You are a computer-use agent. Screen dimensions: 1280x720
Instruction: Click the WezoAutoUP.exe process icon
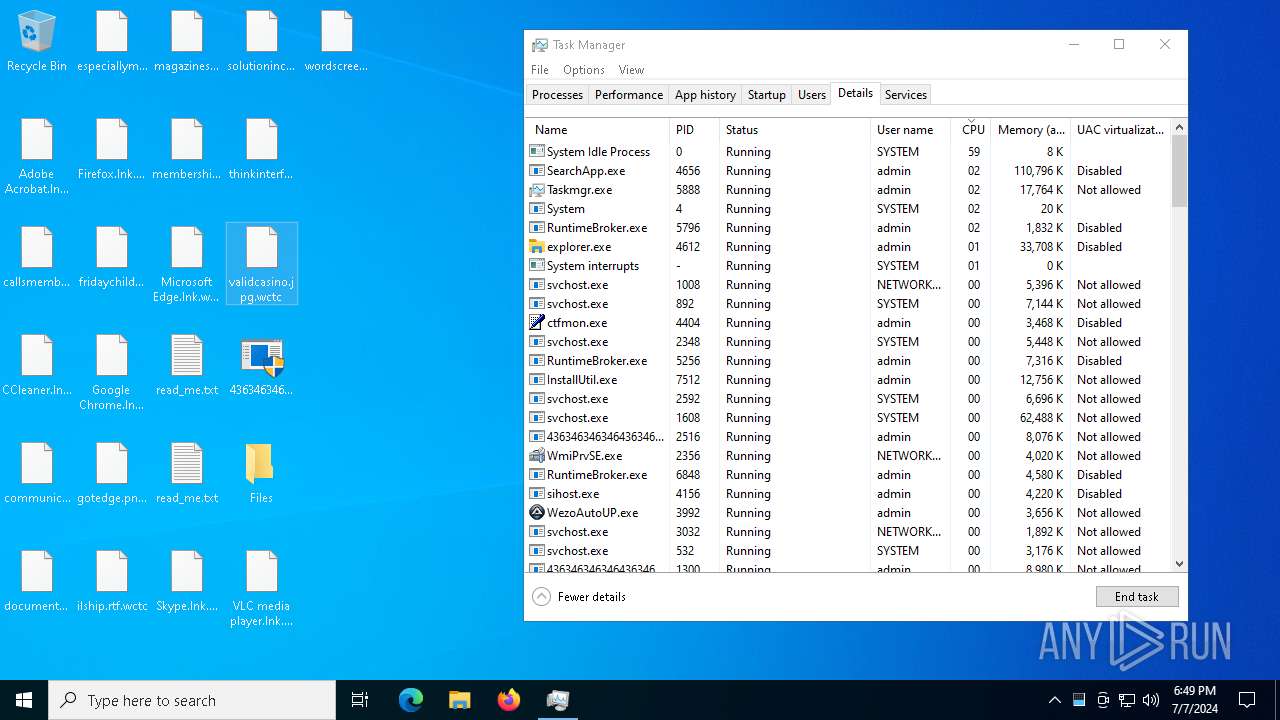coord(537,513)
